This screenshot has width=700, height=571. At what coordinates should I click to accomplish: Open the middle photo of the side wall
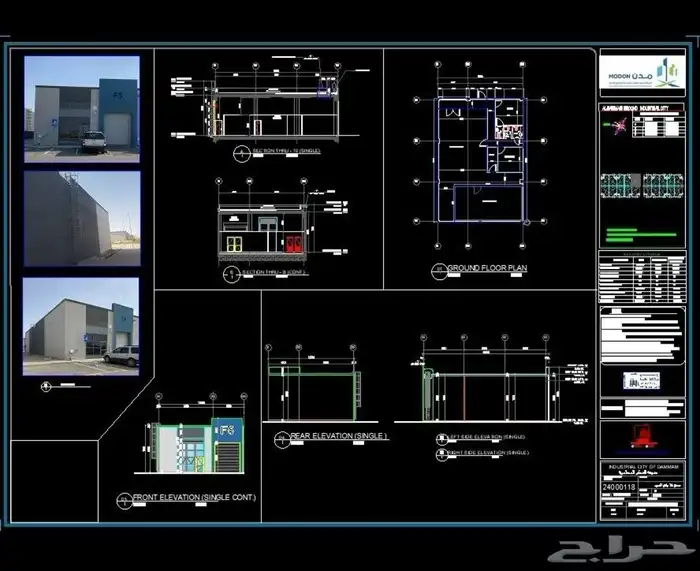[82, 218]
